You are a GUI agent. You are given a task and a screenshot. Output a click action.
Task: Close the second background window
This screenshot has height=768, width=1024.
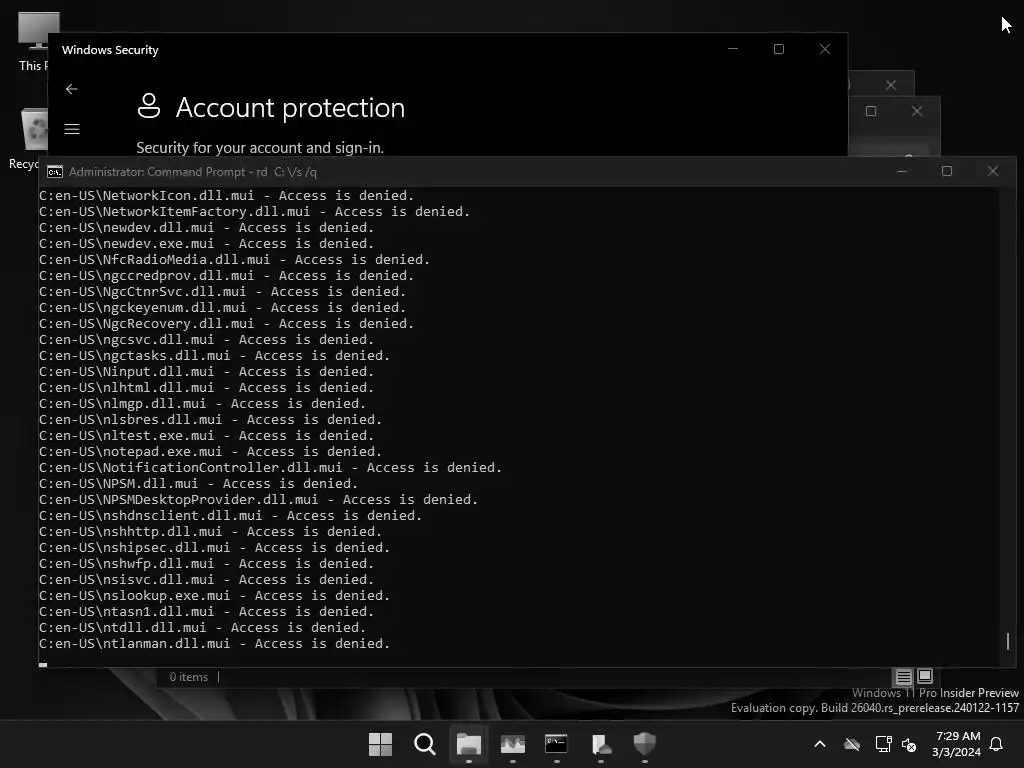click(917, 111)
